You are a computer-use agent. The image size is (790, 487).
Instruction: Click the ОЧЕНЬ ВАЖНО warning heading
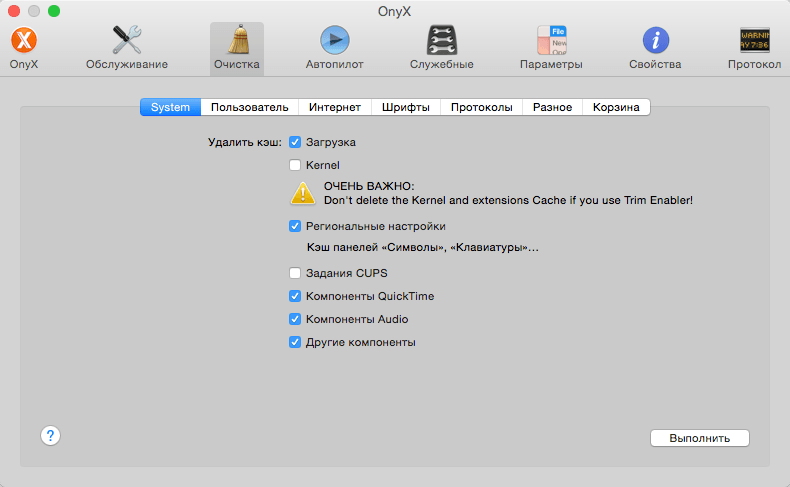(x=369, y=186)
